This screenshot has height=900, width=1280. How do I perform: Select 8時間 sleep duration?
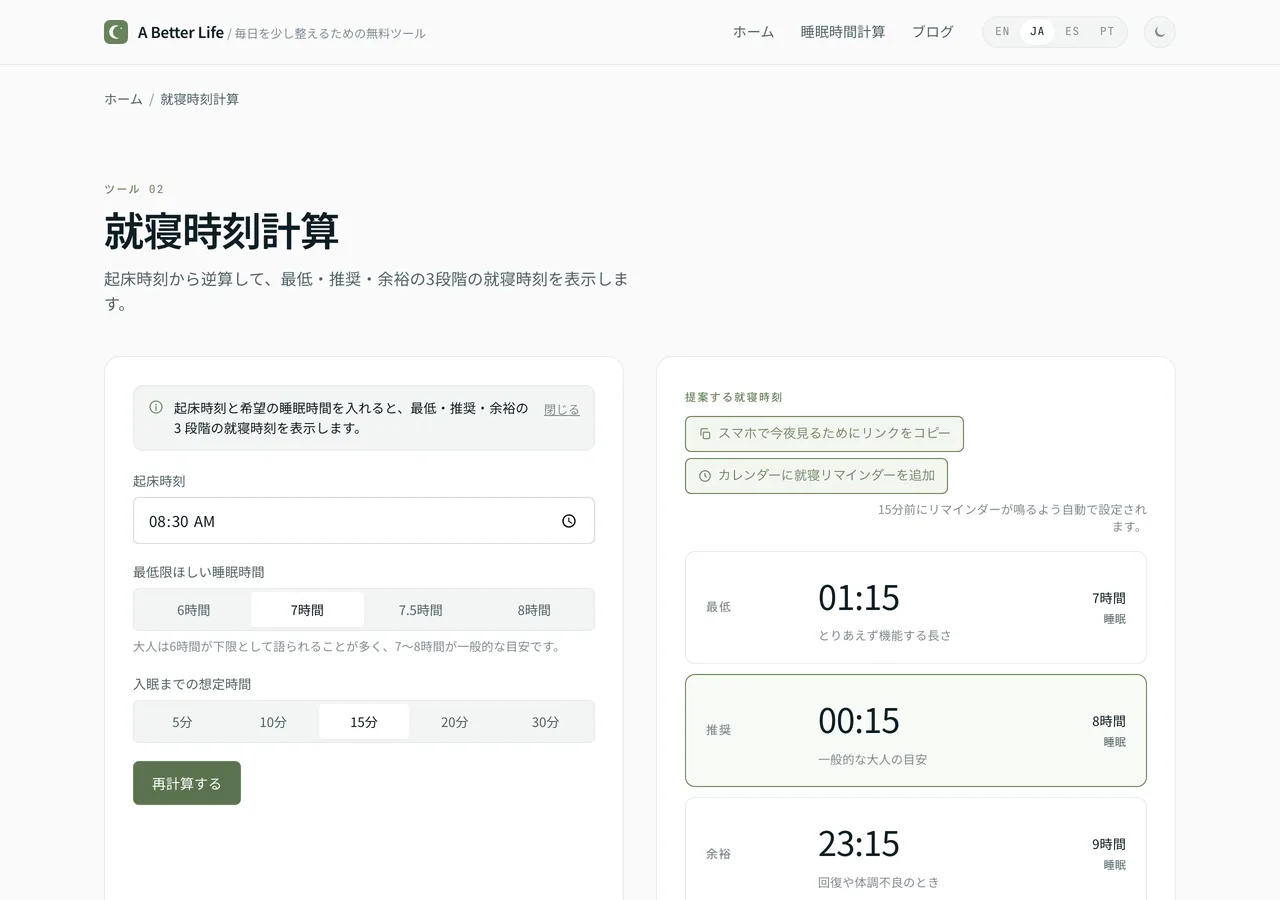click(x=534, y=610)
